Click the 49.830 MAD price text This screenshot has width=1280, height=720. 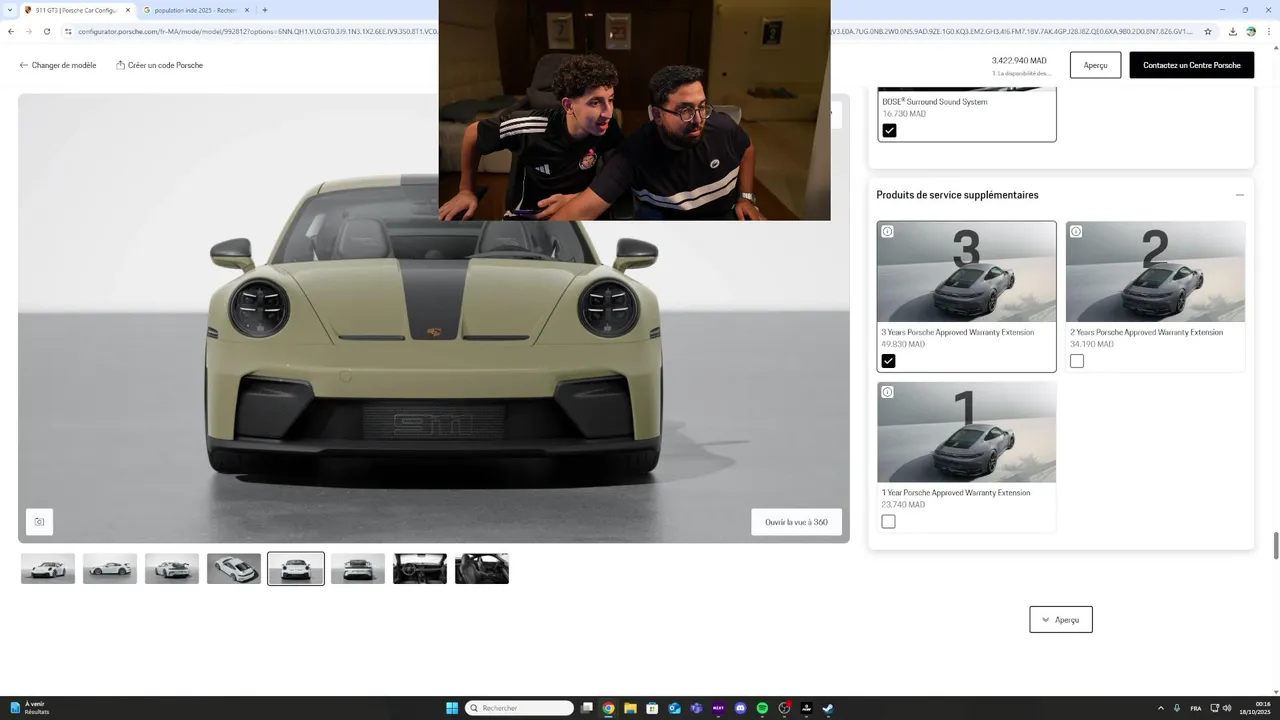903,344
